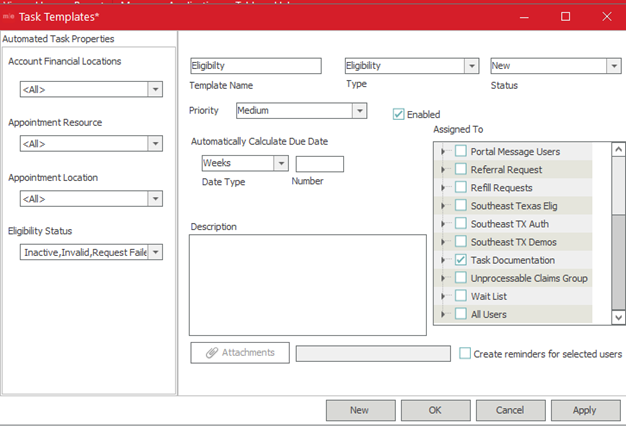Image resolution: width=626 pixels, height=429 pixels.
Task: Uncheck the Task Documentation checkbox
Action: click(460, 260)
